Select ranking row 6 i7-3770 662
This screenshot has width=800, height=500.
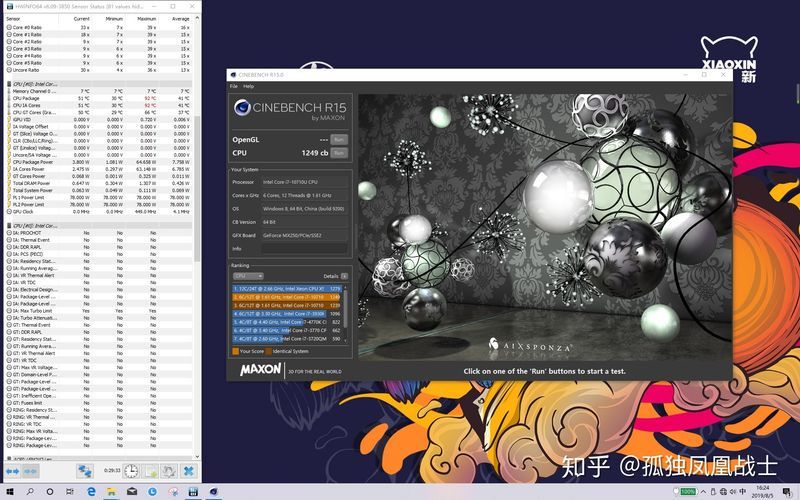(287, 330)
